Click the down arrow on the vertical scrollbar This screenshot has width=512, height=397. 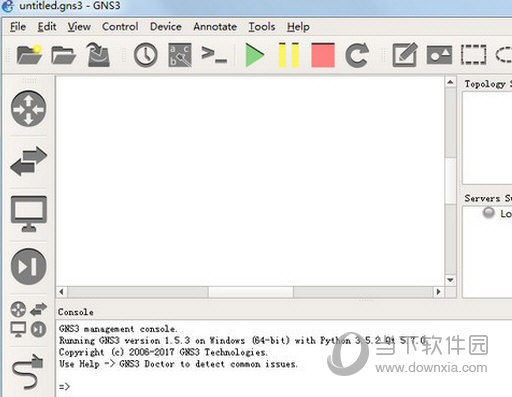click(x=450, y=280)
